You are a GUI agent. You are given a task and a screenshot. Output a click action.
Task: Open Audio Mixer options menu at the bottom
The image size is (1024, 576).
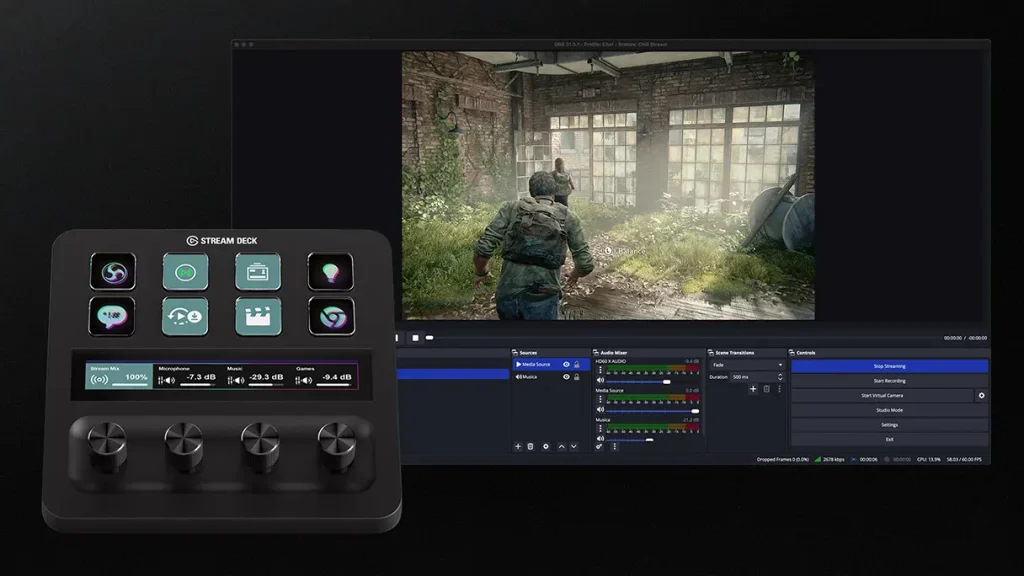pyautogui.click(x=615, y=447)
